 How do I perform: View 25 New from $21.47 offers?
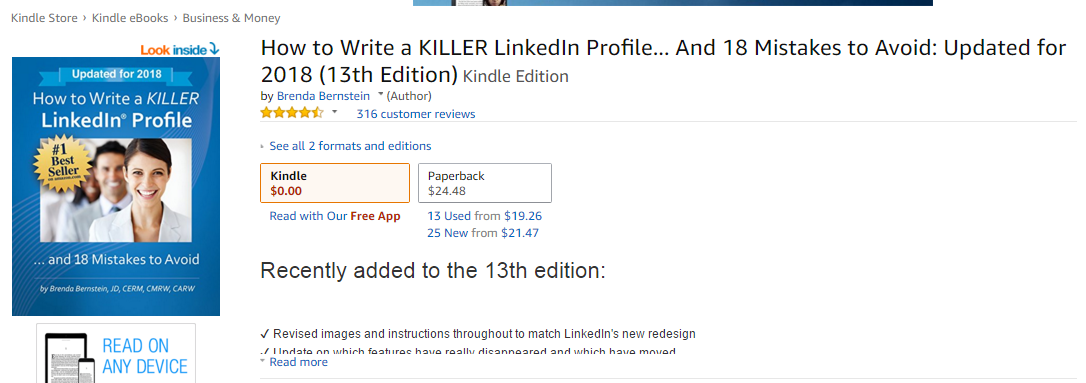[x=483, y=233]
